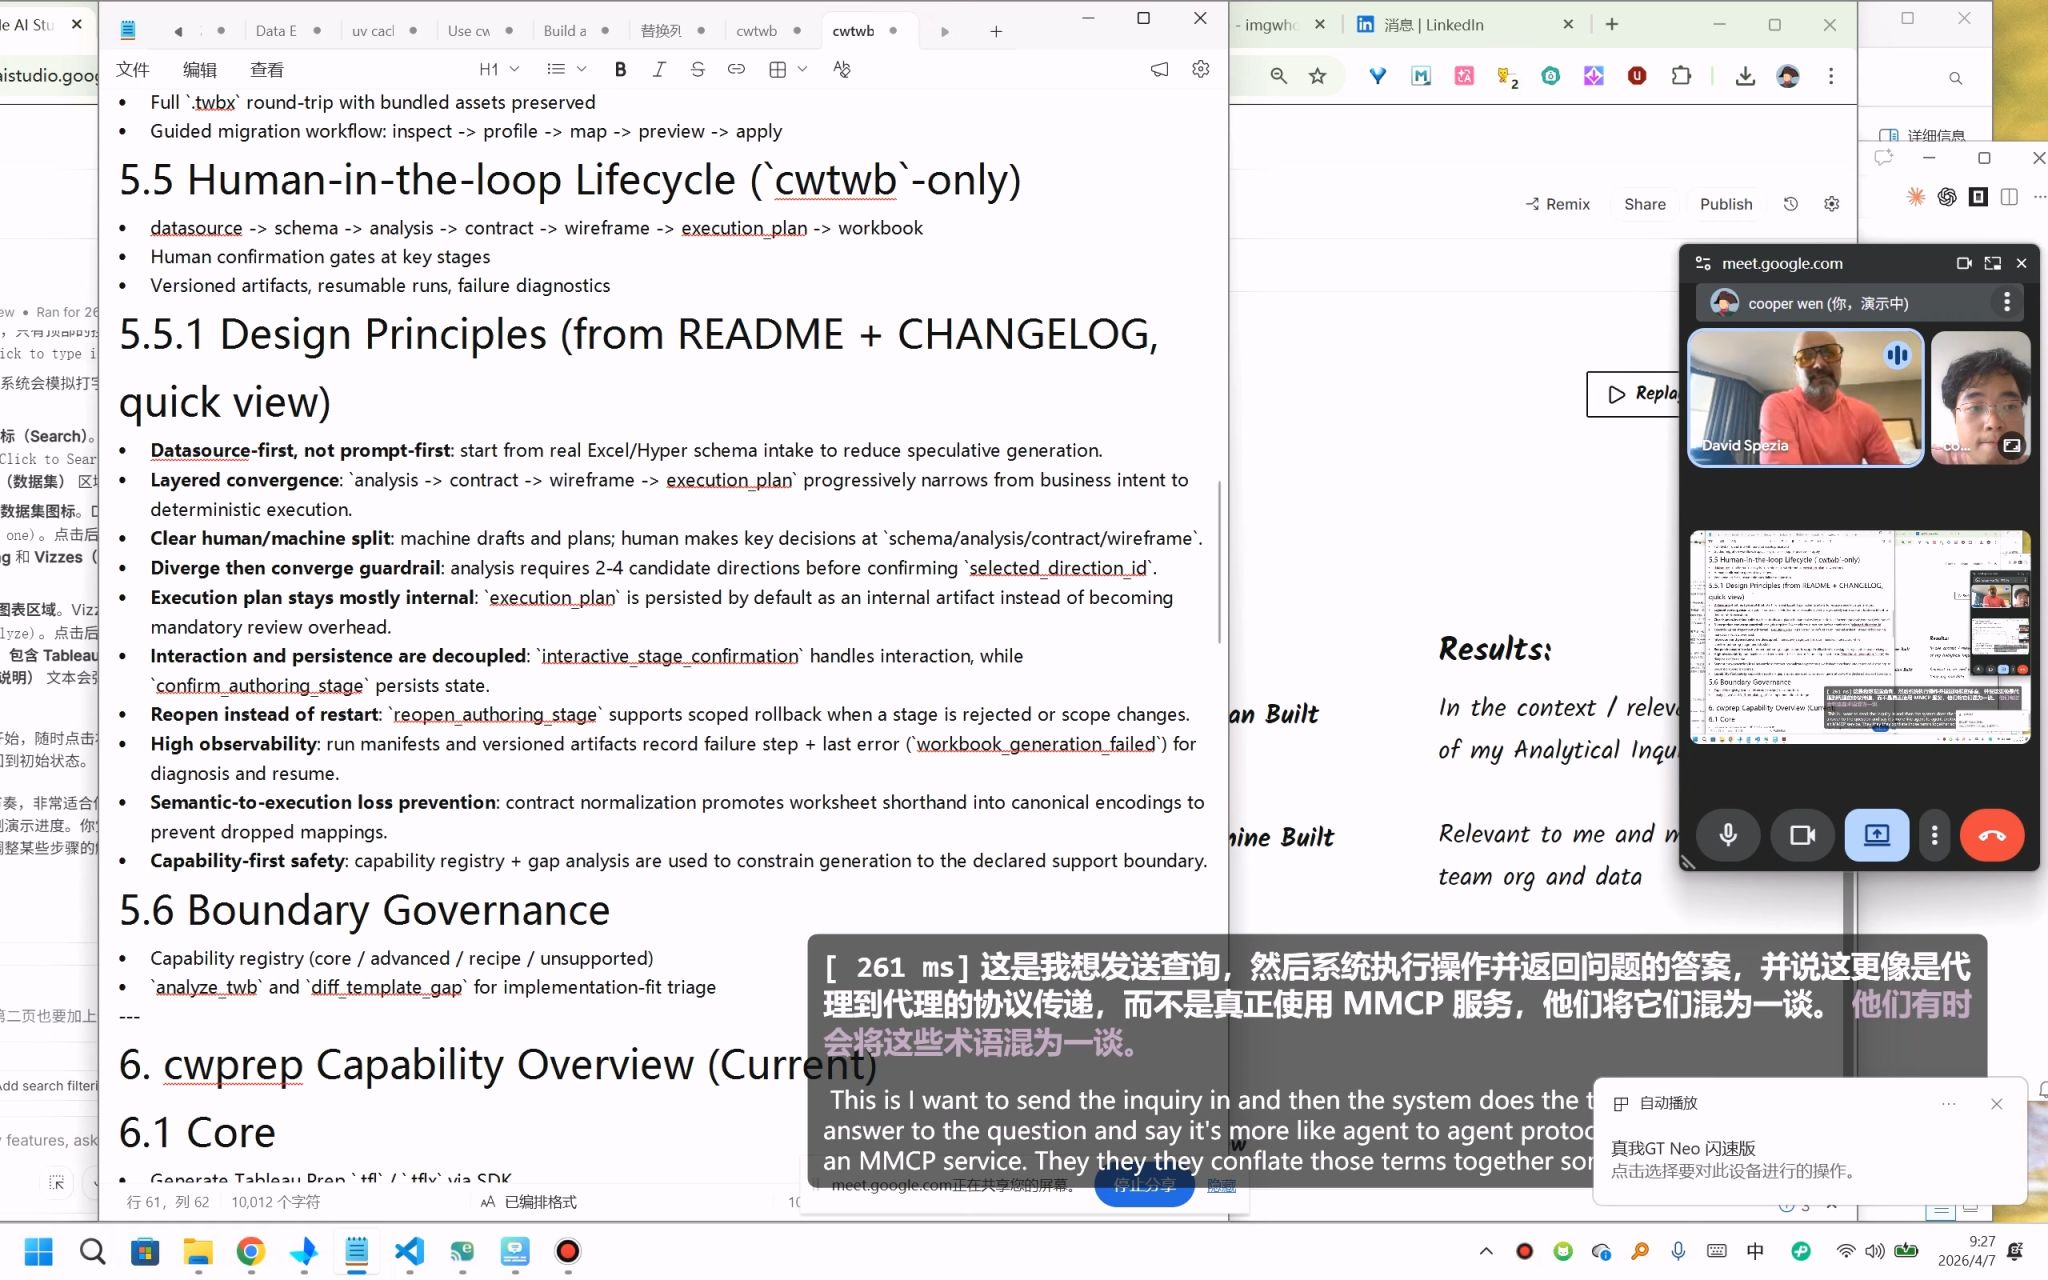The width and height of the screenshot is (2048, 1280).
Task: Insert a hyperlink
Action: coord(736,69)
